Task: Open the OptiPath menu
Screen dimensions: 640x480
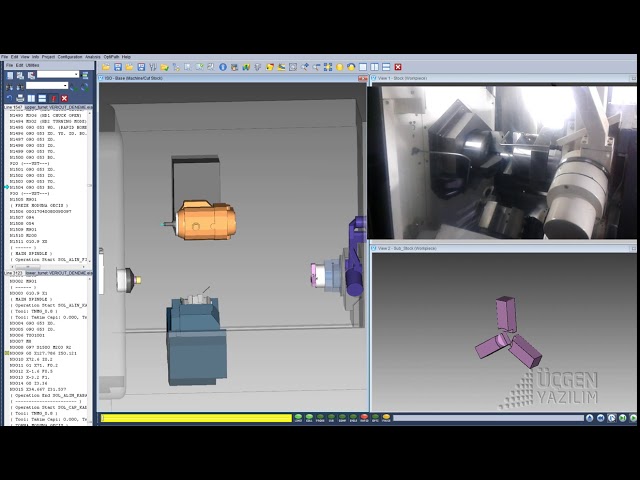Action: 111,57
